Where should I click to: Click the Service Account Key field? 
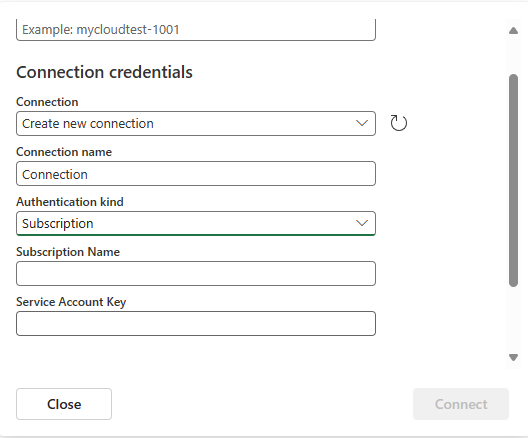[196, 324]
